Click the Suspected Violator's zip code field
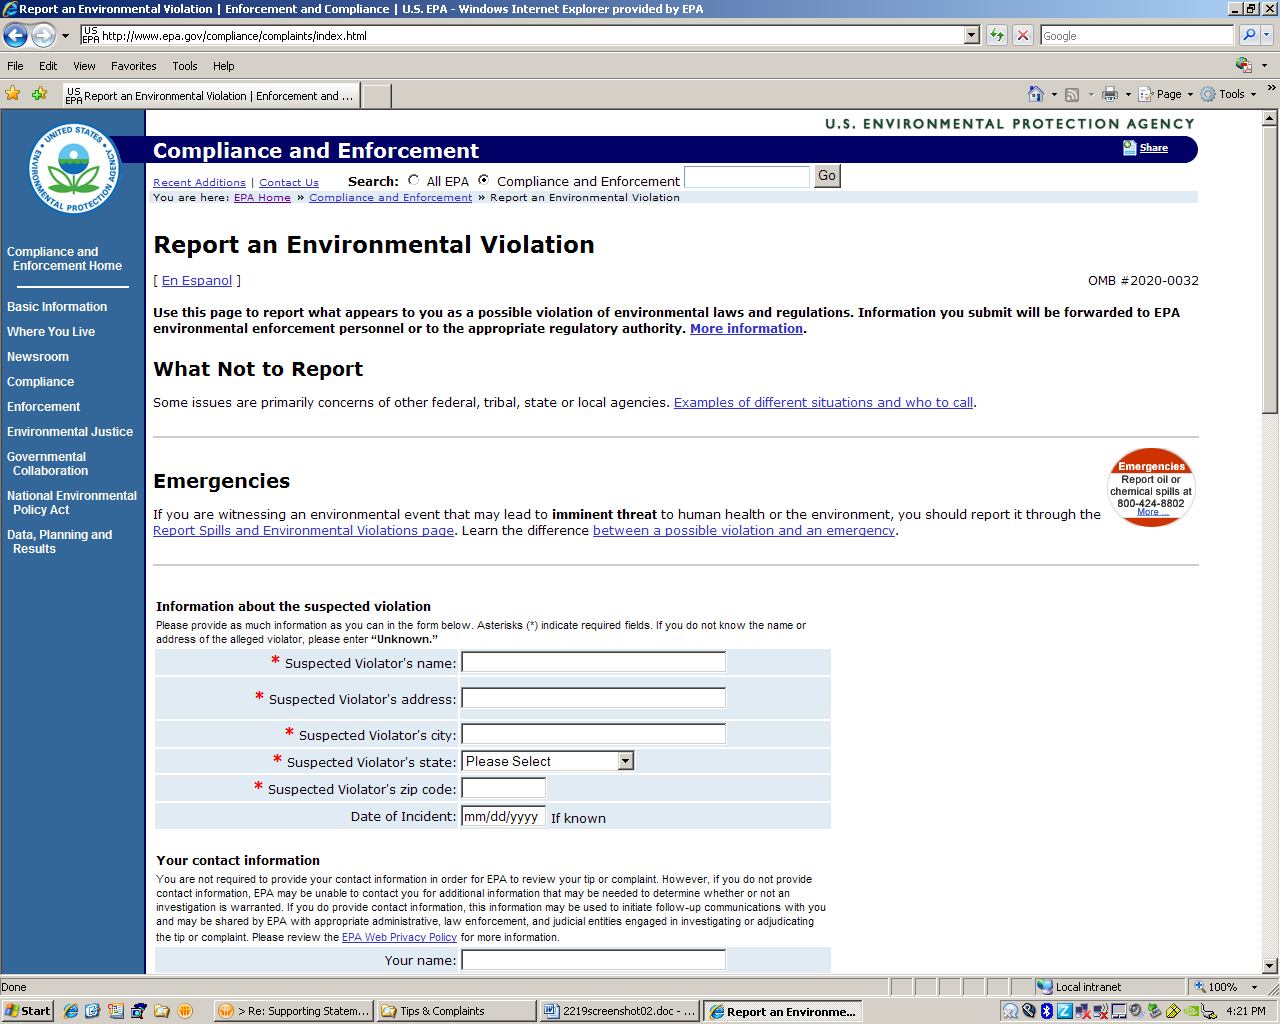The width and height of the screenshot is (1280, 1024). pos(504,788)
